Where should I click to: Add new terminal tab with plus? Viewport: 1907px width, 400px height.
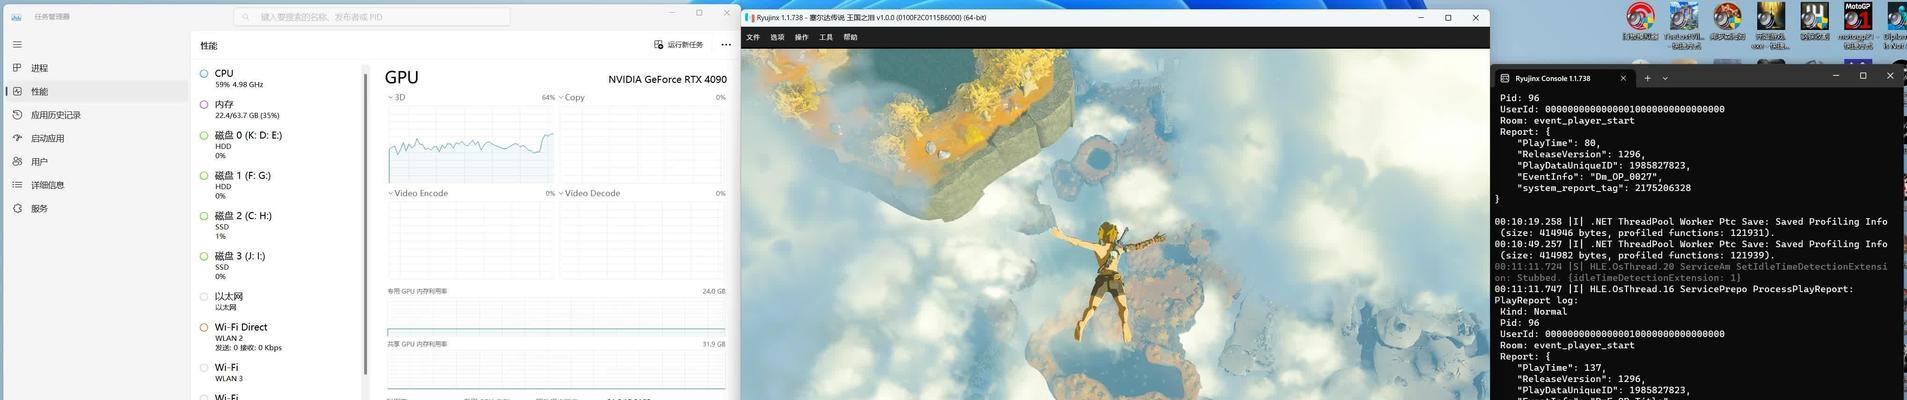coord(1648,78)
